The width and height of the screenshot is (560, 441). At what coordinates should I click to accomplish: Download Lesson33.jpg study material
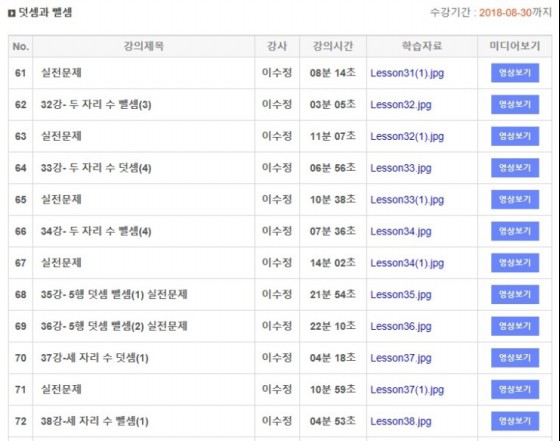coord(401,168)
